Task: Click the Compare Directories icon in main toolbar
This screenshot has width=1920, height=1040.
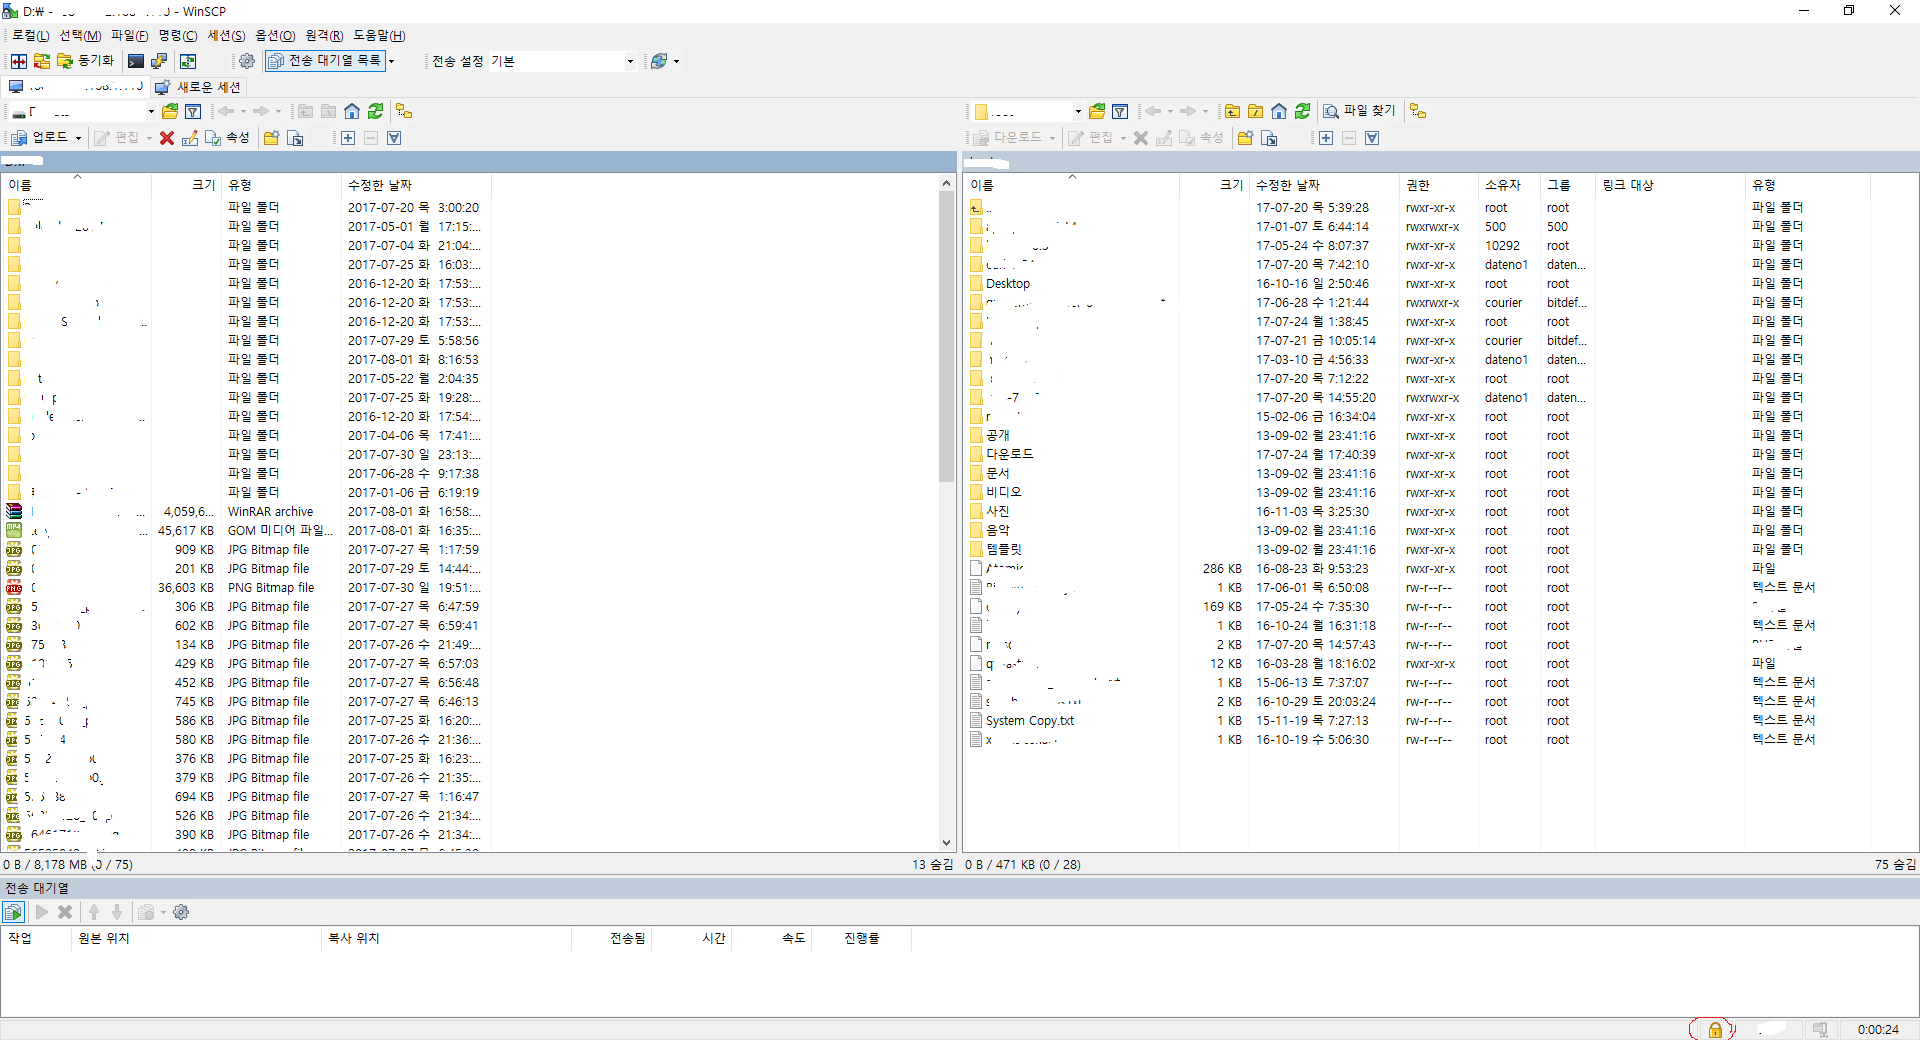Action: [x=18, y=61]
